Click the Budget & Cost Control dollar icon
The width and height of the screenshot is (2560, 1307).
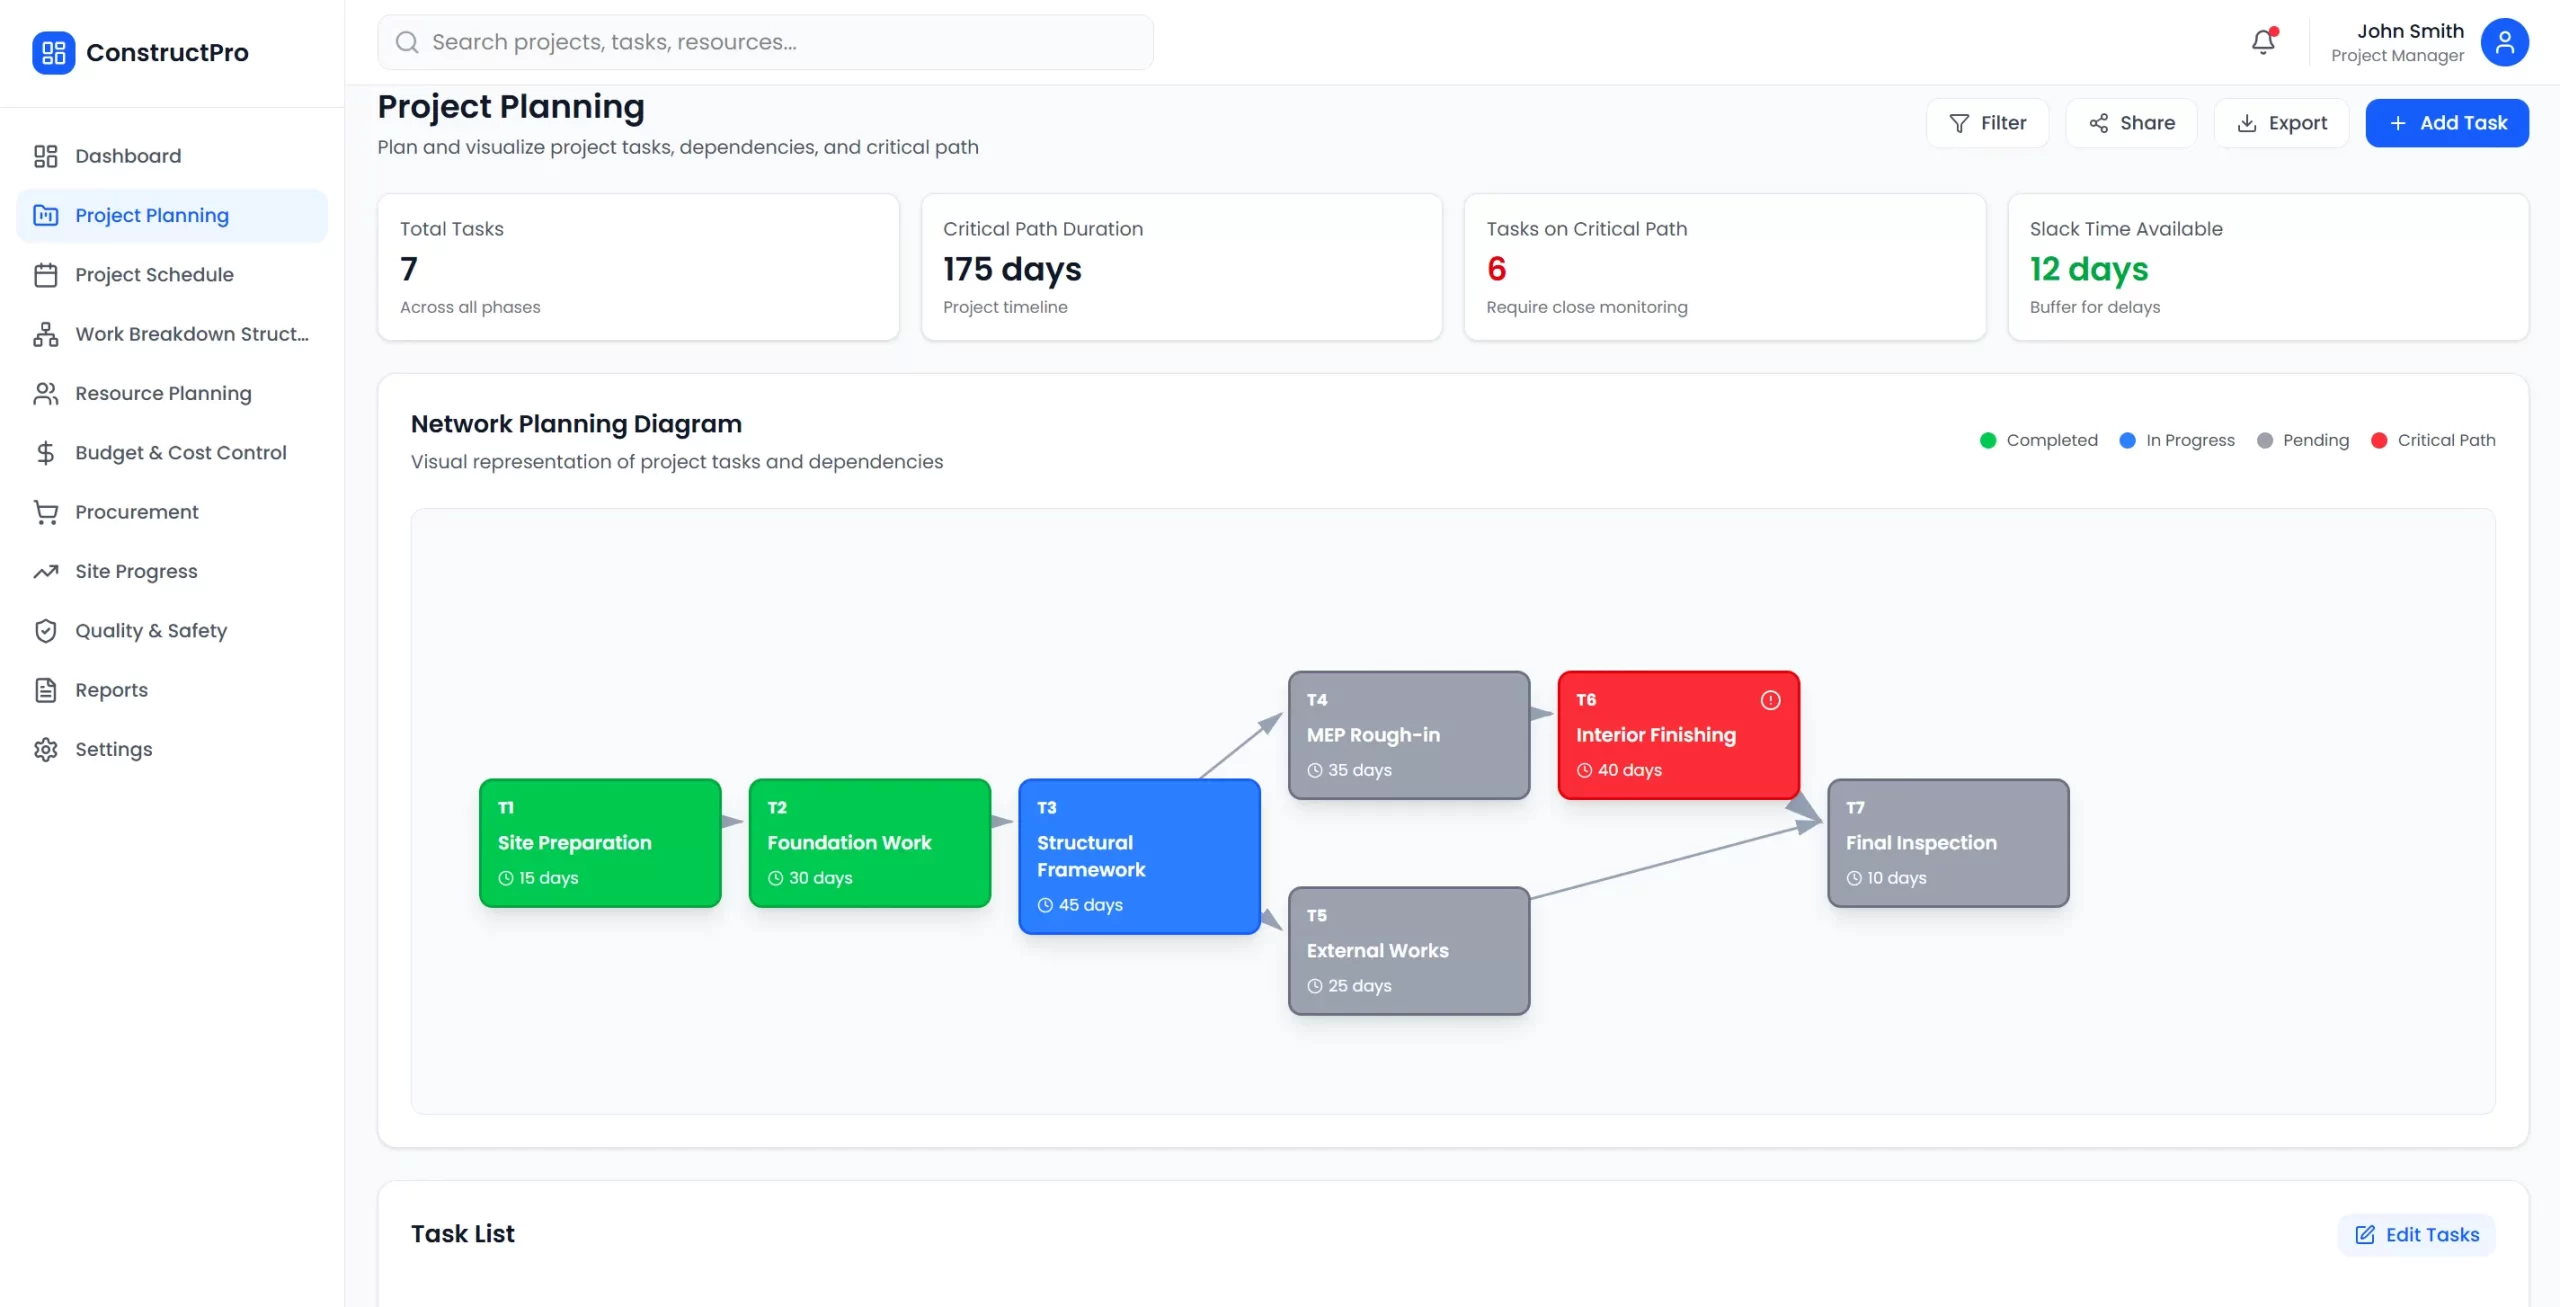pyautogui.click(x=46, y=452)
